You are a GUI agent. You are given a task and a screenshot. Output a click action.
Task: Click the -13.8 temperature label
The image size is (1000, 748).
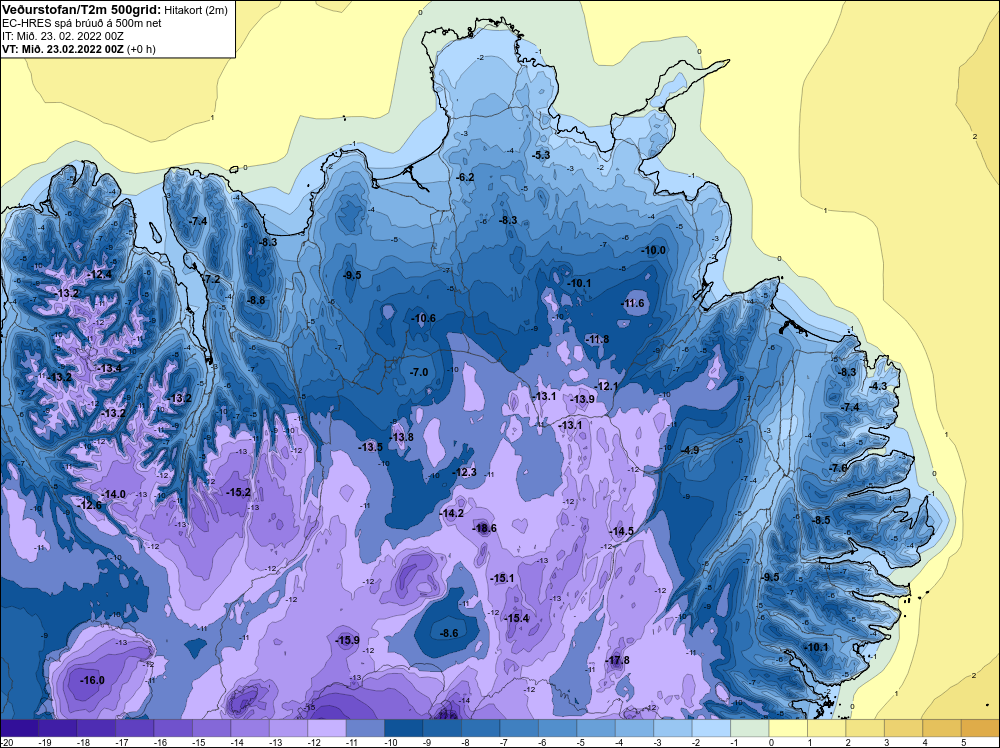pos(402,437)
